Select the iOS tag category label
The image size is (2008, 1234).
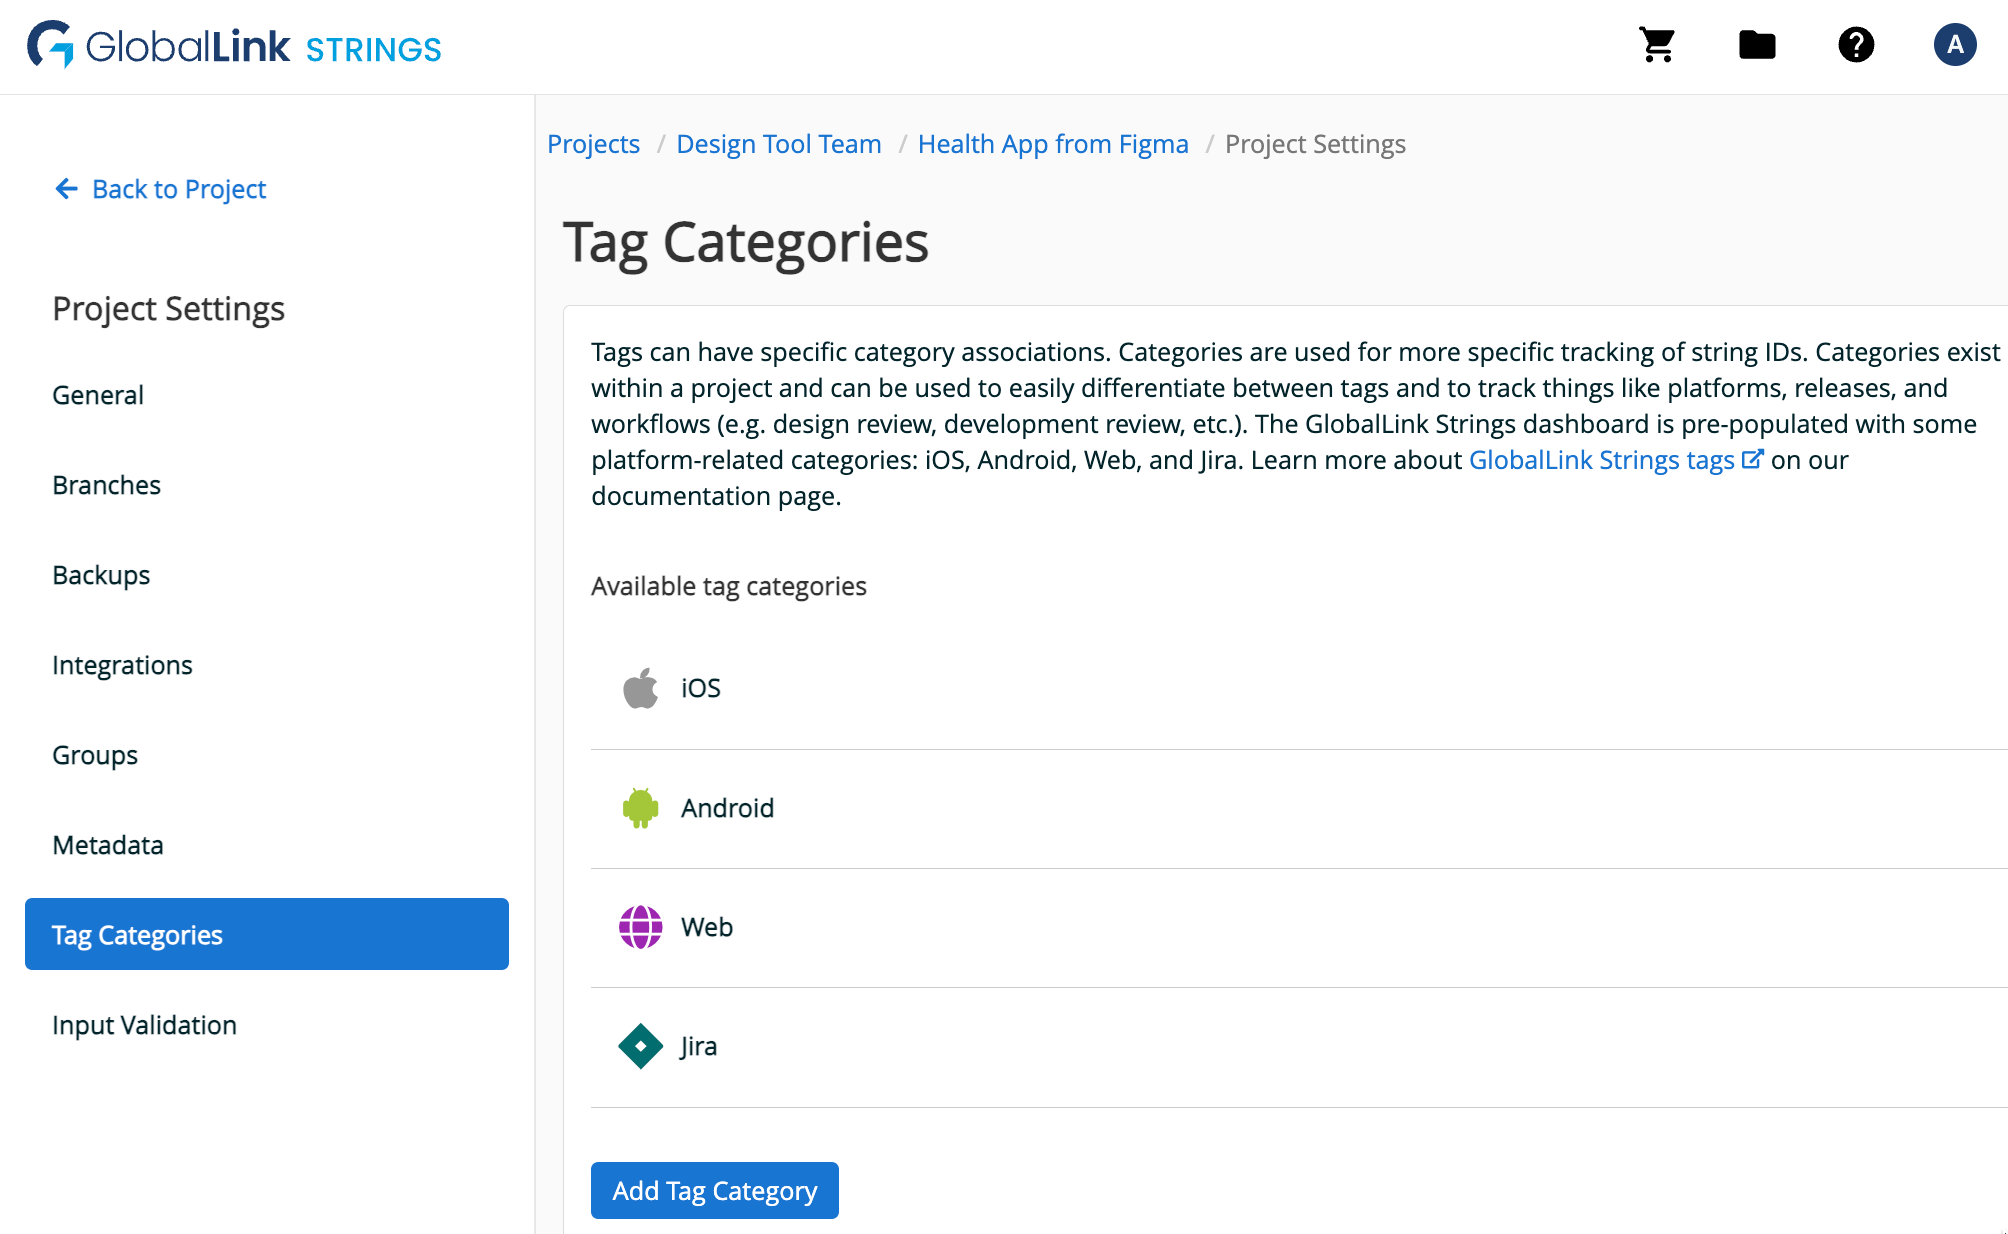[x=701, y=688]
